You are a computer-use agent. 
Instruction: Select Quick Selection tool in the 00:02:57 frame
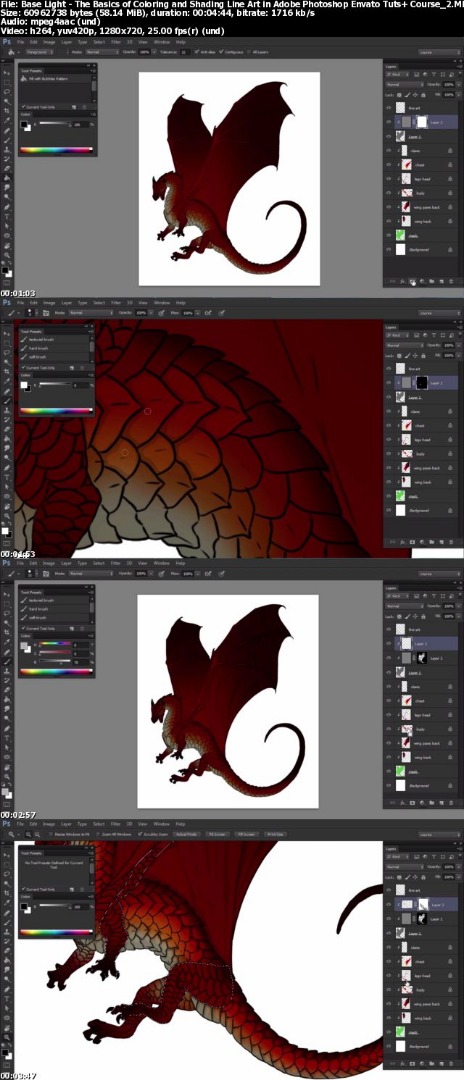tap(7, 623)
